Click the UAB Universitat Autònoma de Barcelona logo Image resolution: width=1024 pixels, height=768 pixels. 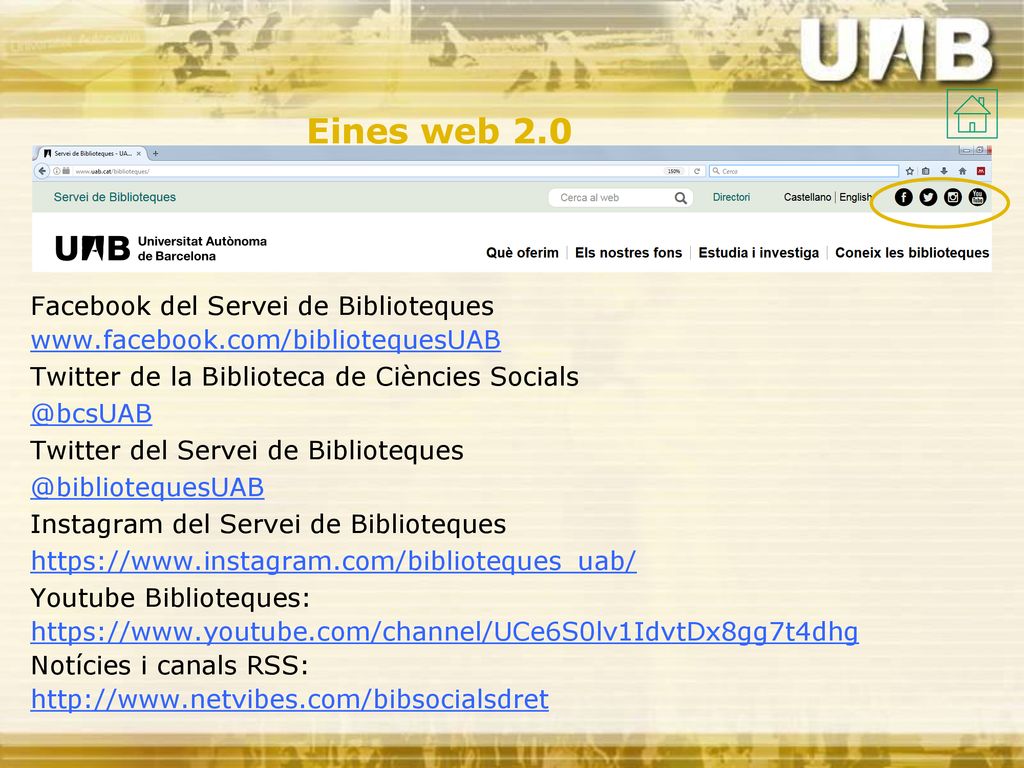(161, 248)
